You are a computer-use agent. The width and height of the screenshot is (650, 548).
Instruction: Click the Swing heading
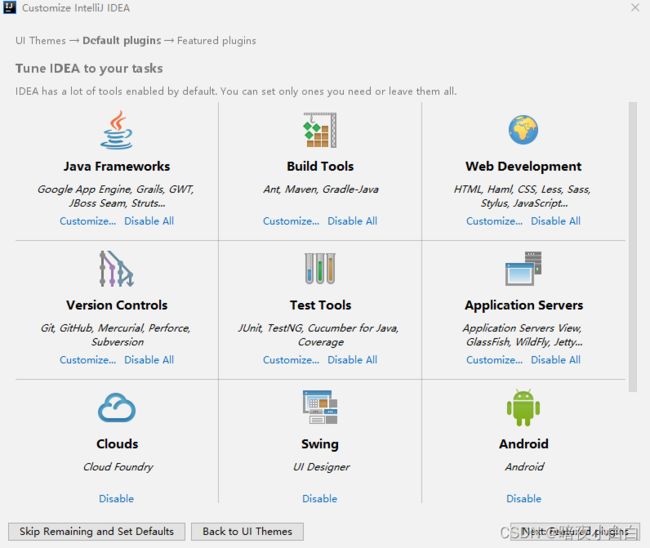point(320,444)
